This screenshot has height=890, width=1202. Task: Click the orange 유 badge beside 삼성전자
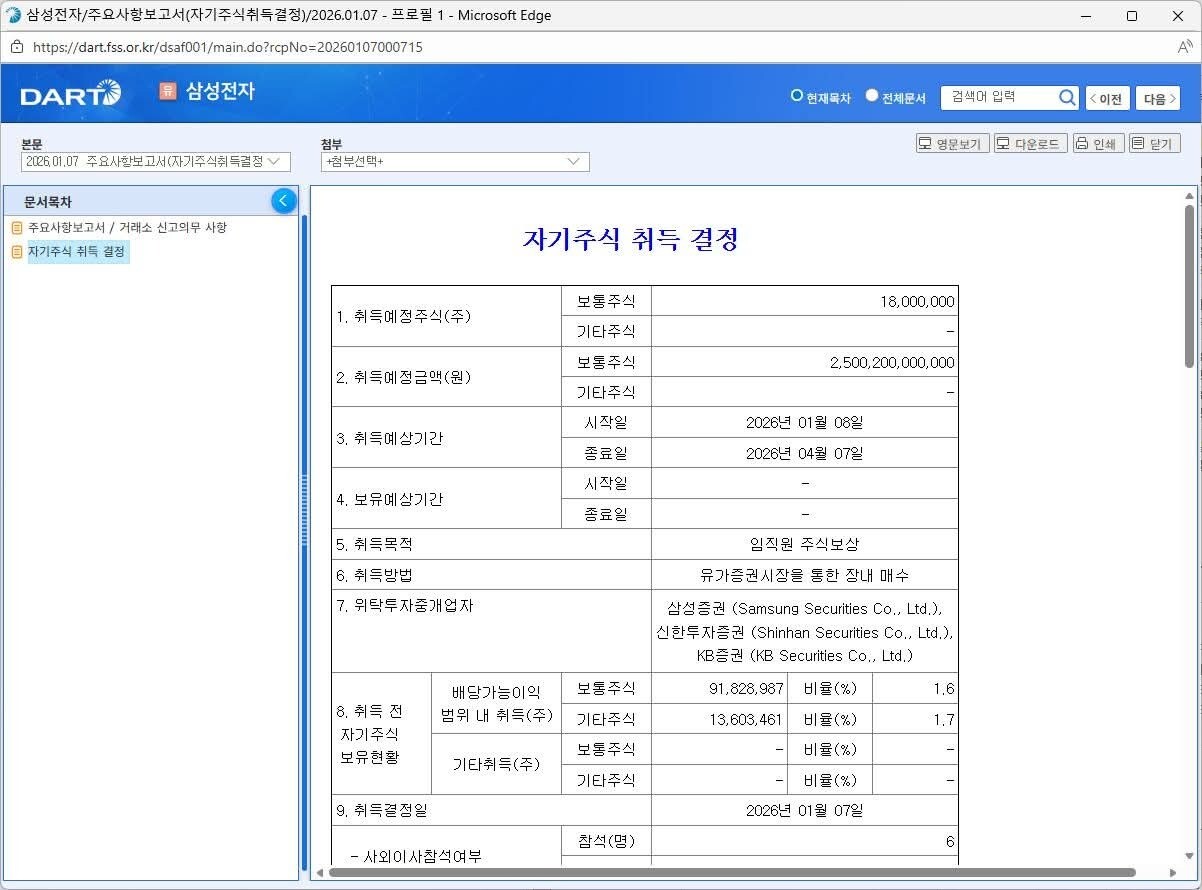click(x=167, y=91)
